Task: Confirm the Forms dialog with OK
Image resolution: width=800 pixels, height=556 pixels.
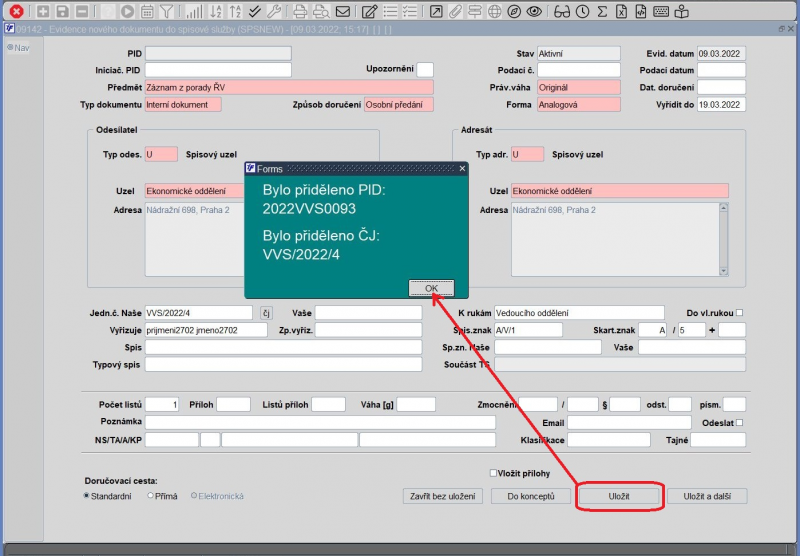Action: (x=431, y=288)
